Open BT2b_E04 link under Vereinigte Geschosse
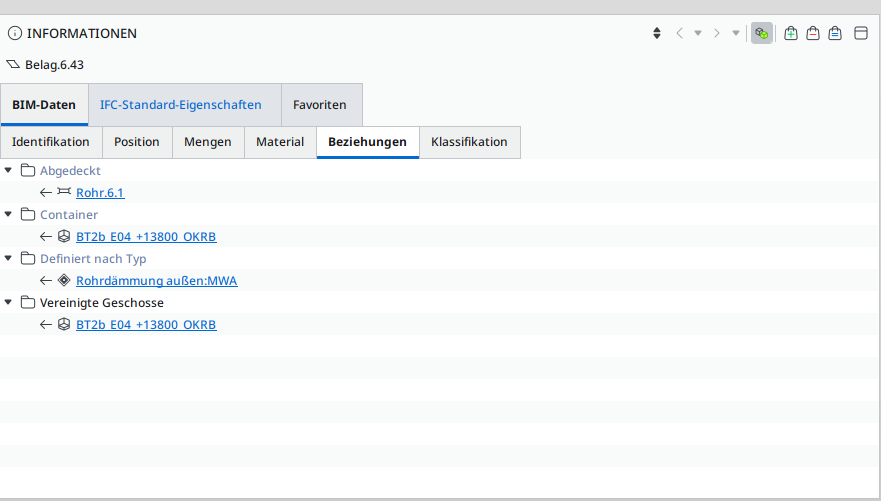This screenshot has width=881, height=501. click(x=146, y=325)
